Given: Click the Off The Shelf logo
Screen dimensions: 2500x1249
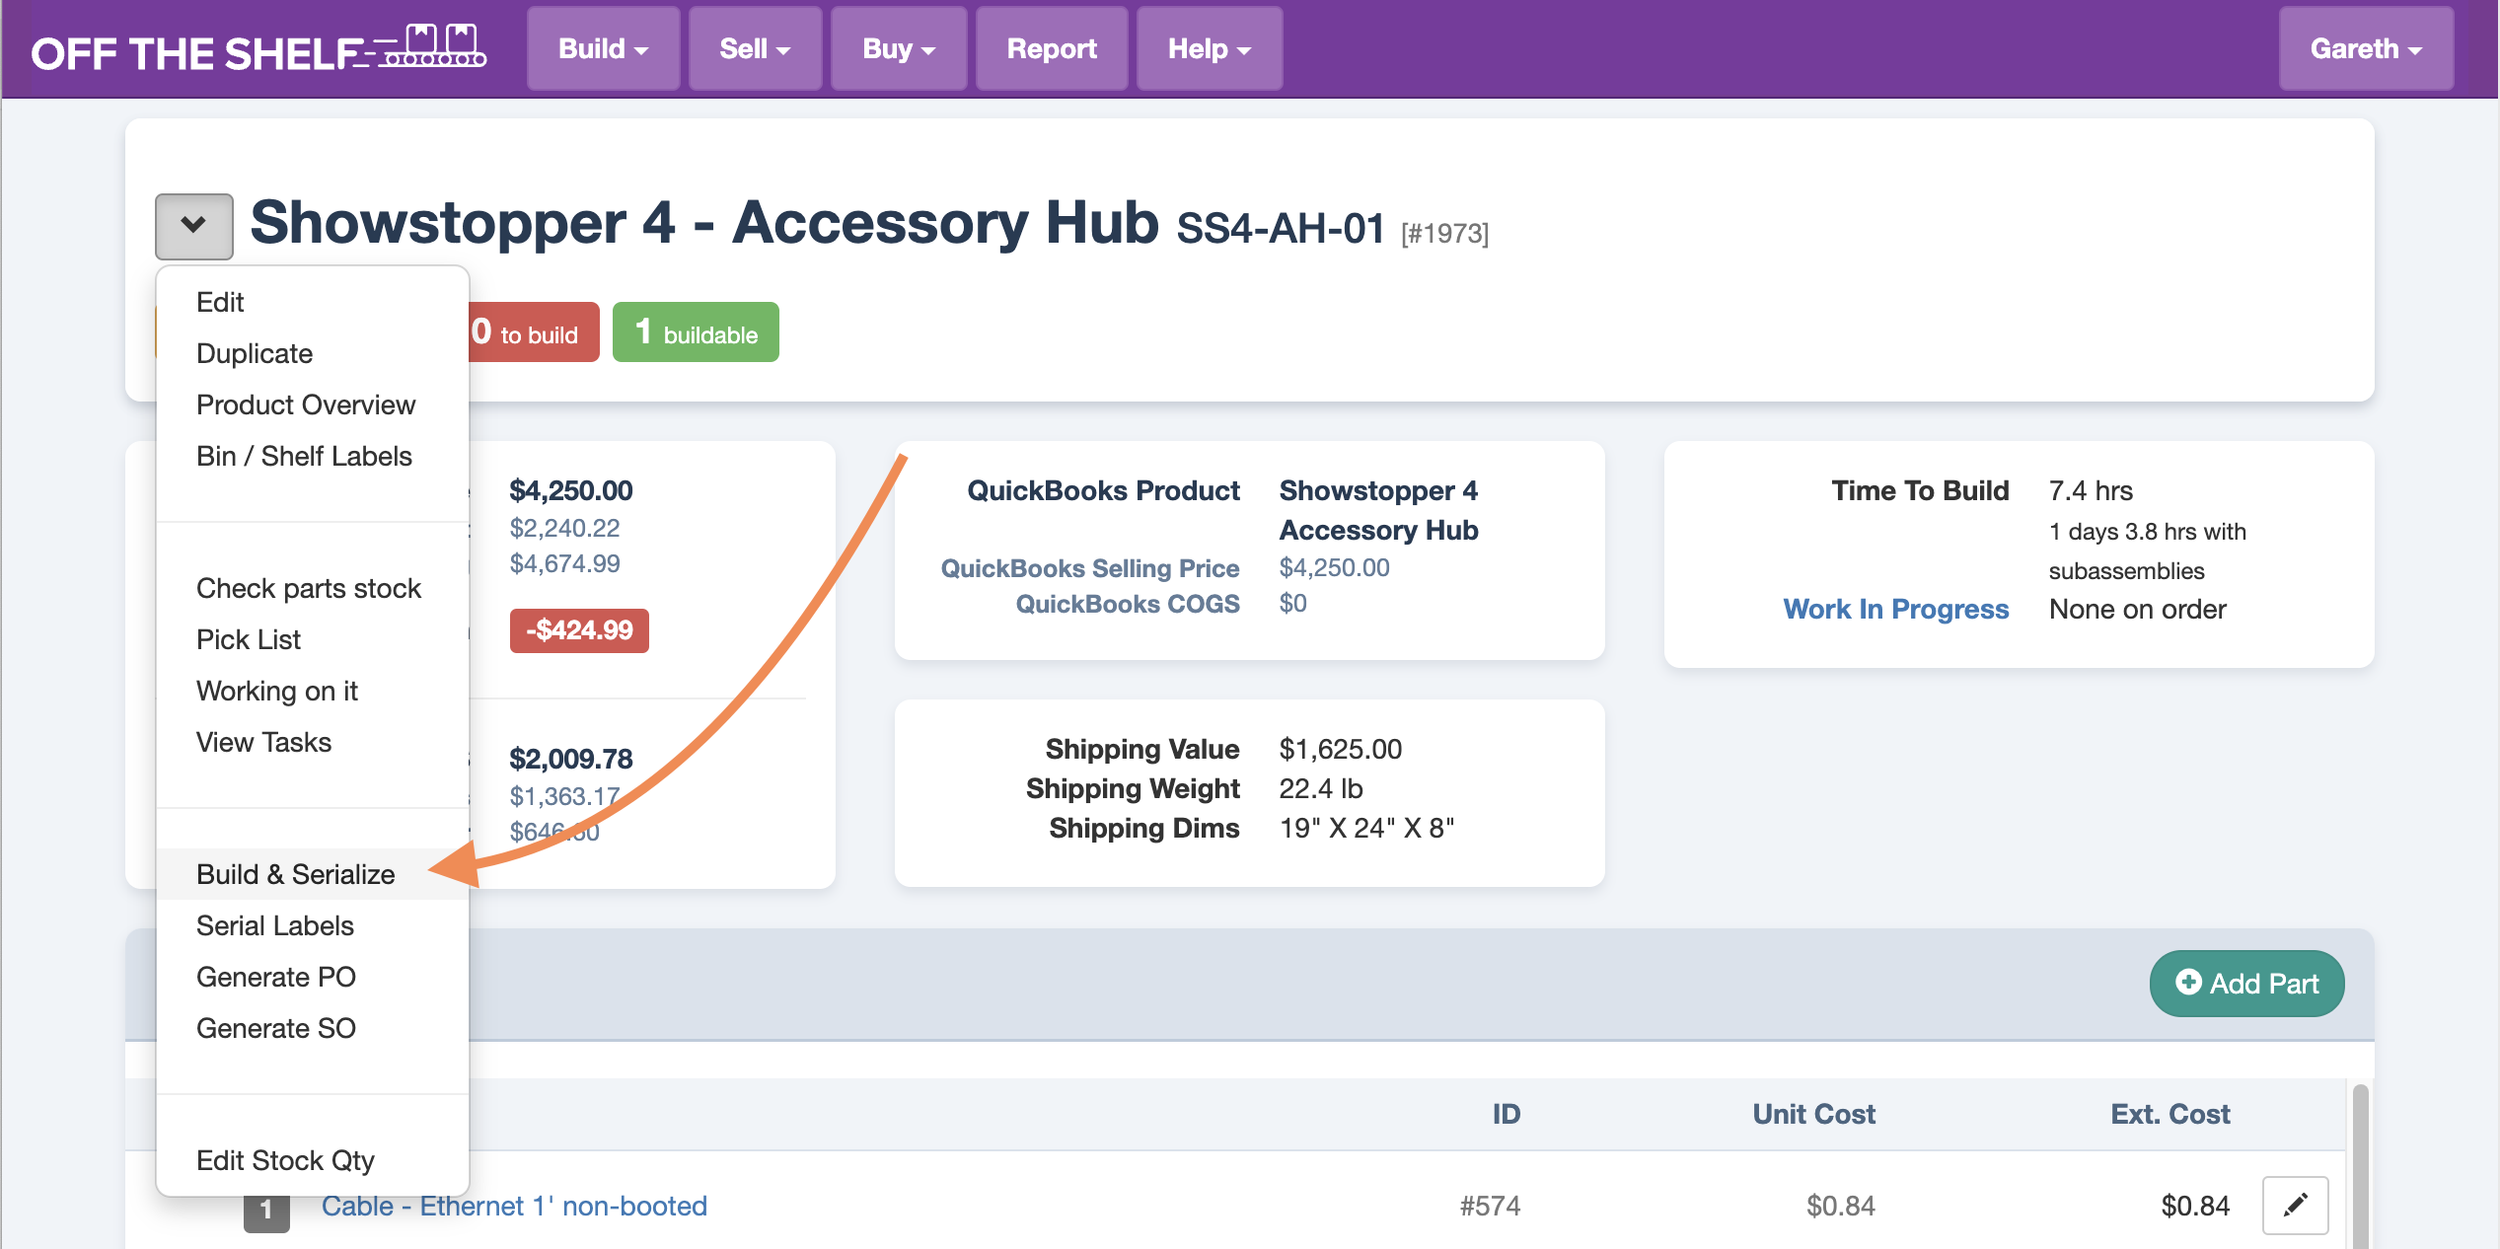Looking at the screenshot, I should click(x=258, y=50).
